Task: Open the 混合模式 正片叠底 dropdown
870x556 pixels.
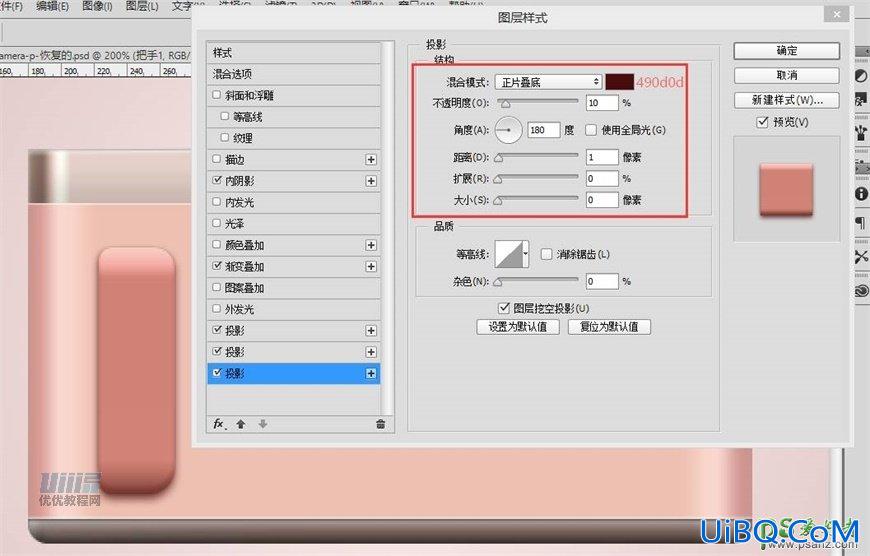Action: pyautogui.click(x=548, y=82)
